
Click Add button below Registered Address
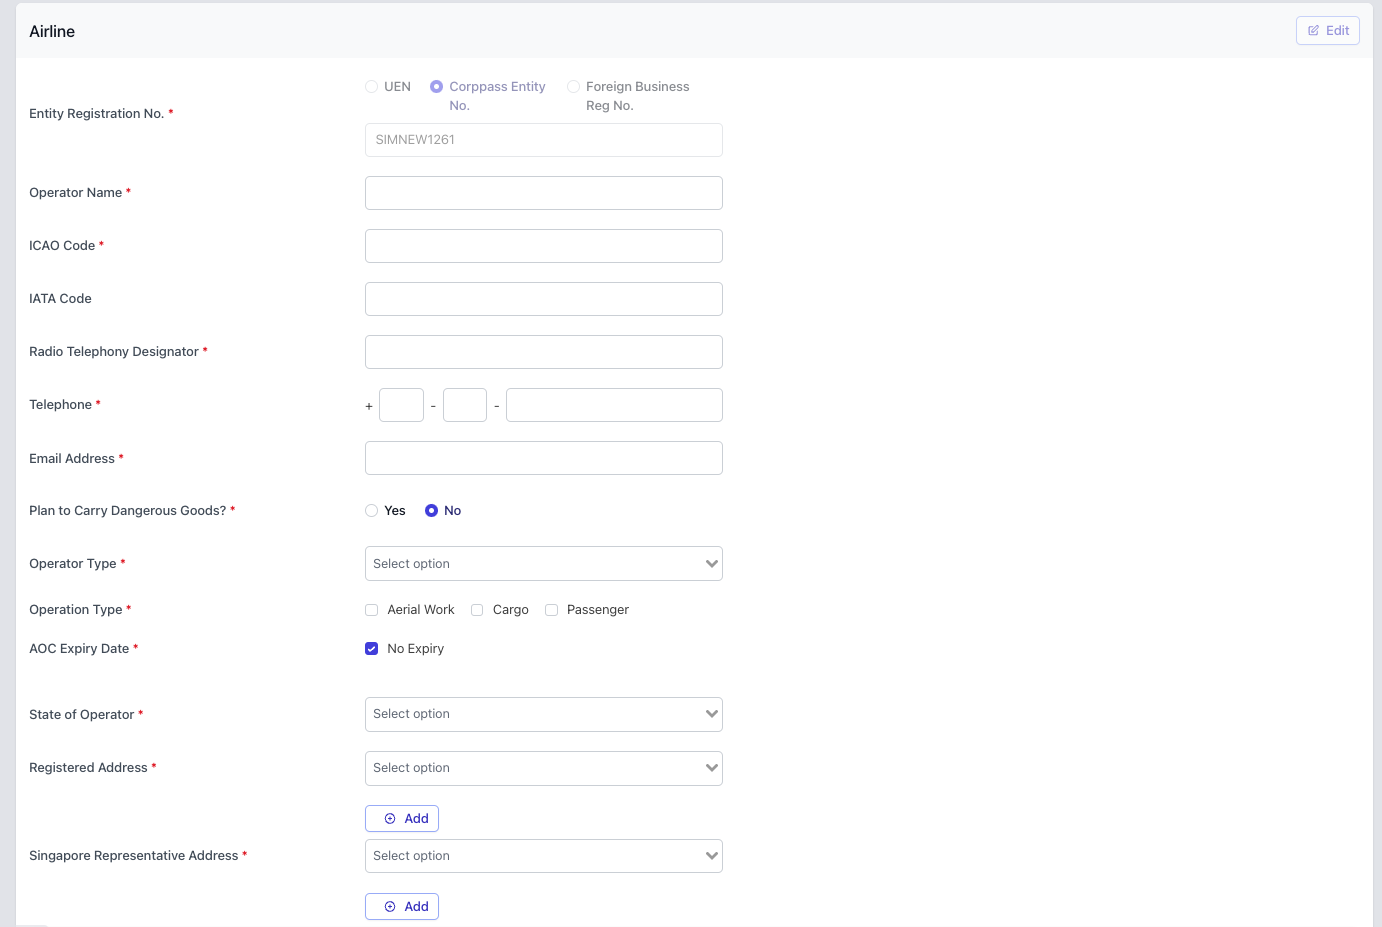402,819
